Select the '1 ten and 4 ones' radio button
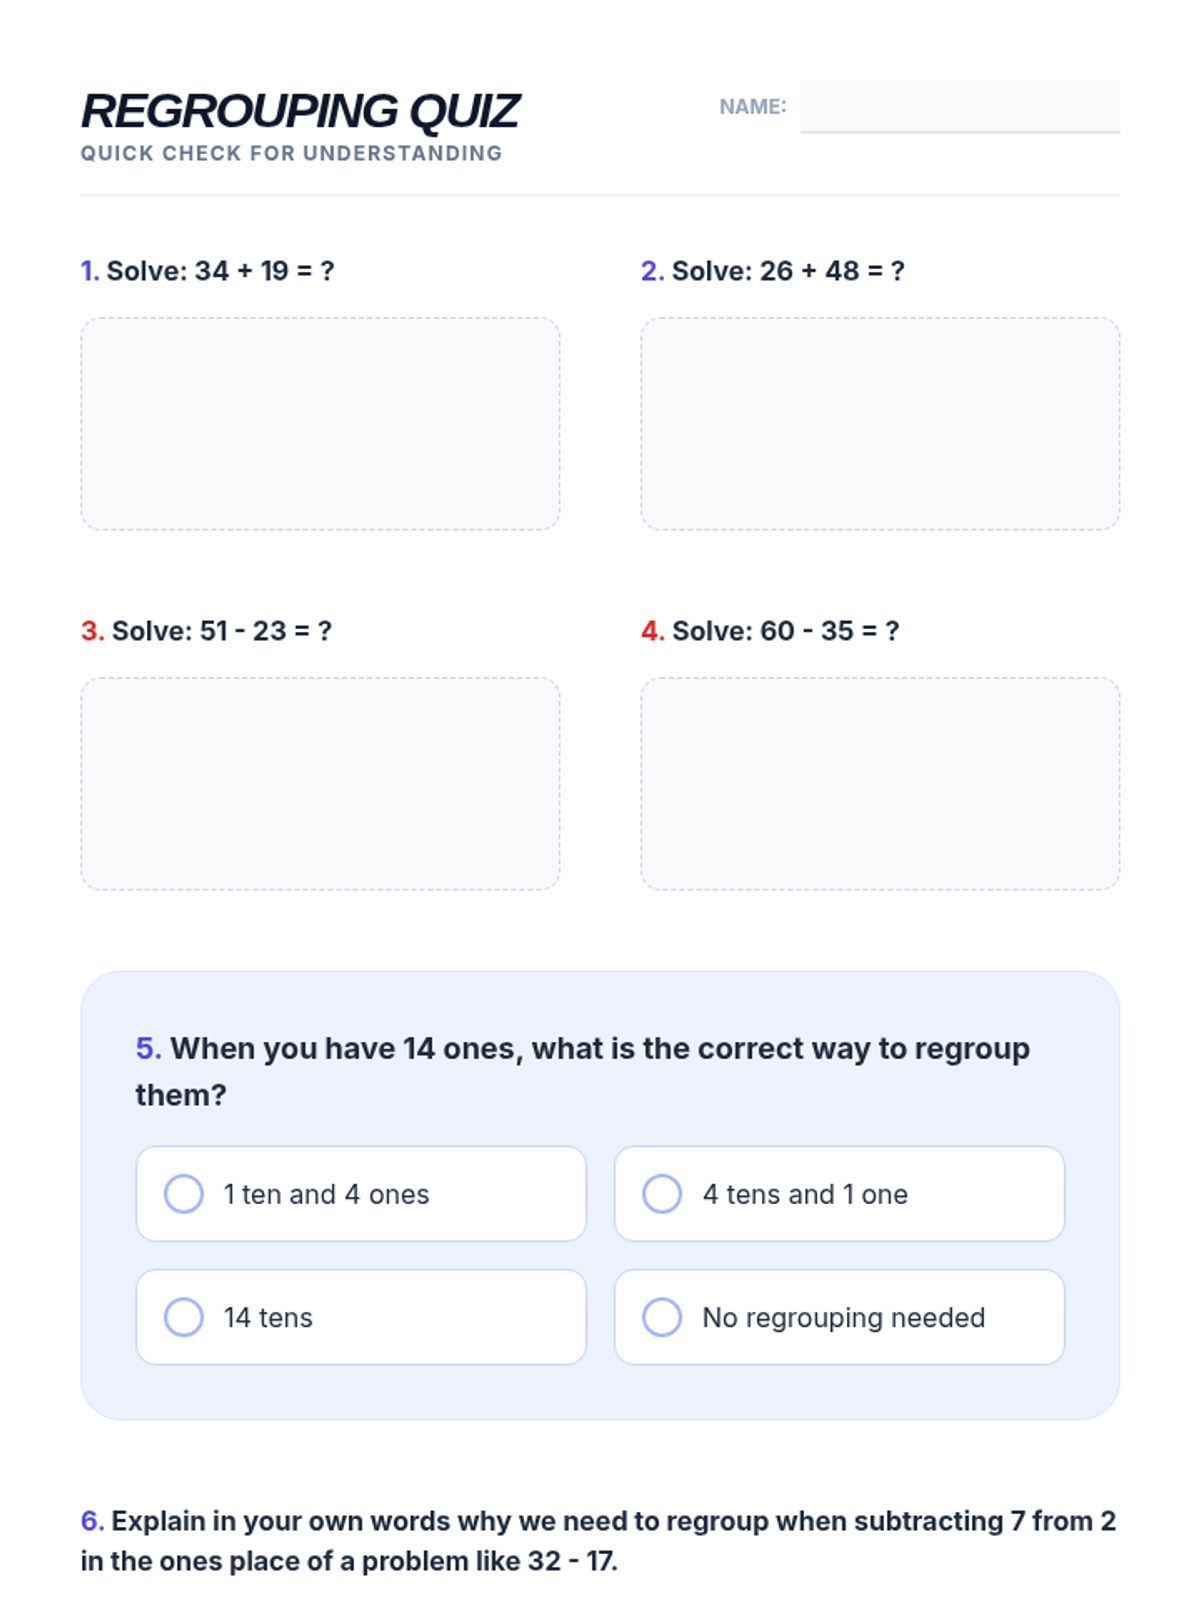 click(x=184, y=1193)
